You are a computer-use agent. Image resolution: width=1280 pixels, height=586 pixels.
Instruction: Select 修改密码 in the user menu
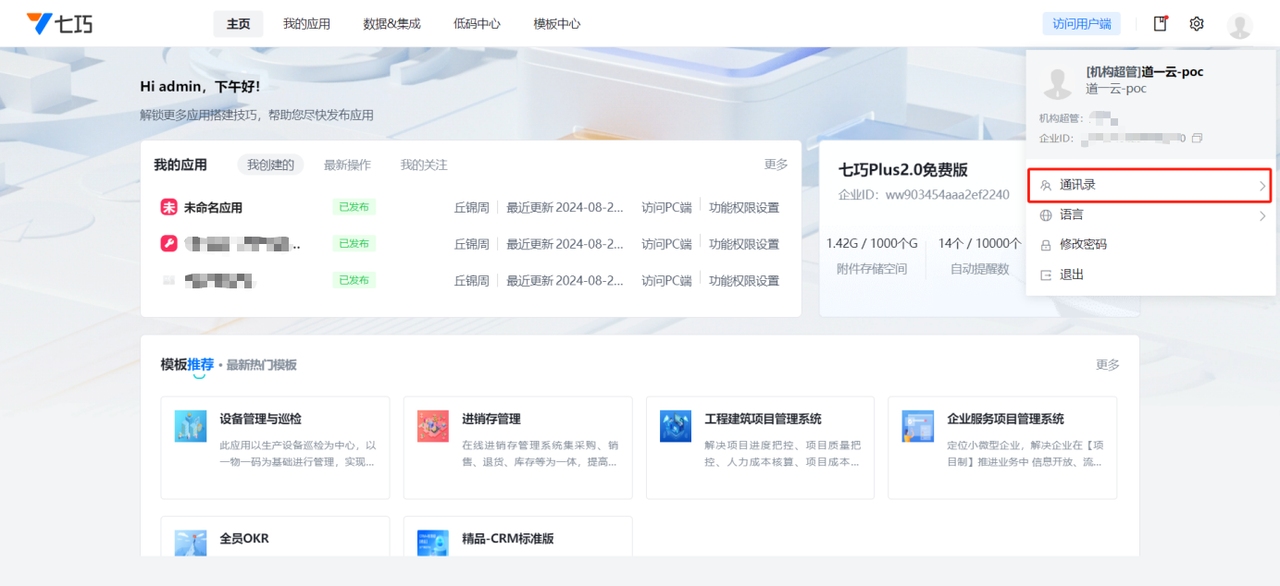point(1083,245)
